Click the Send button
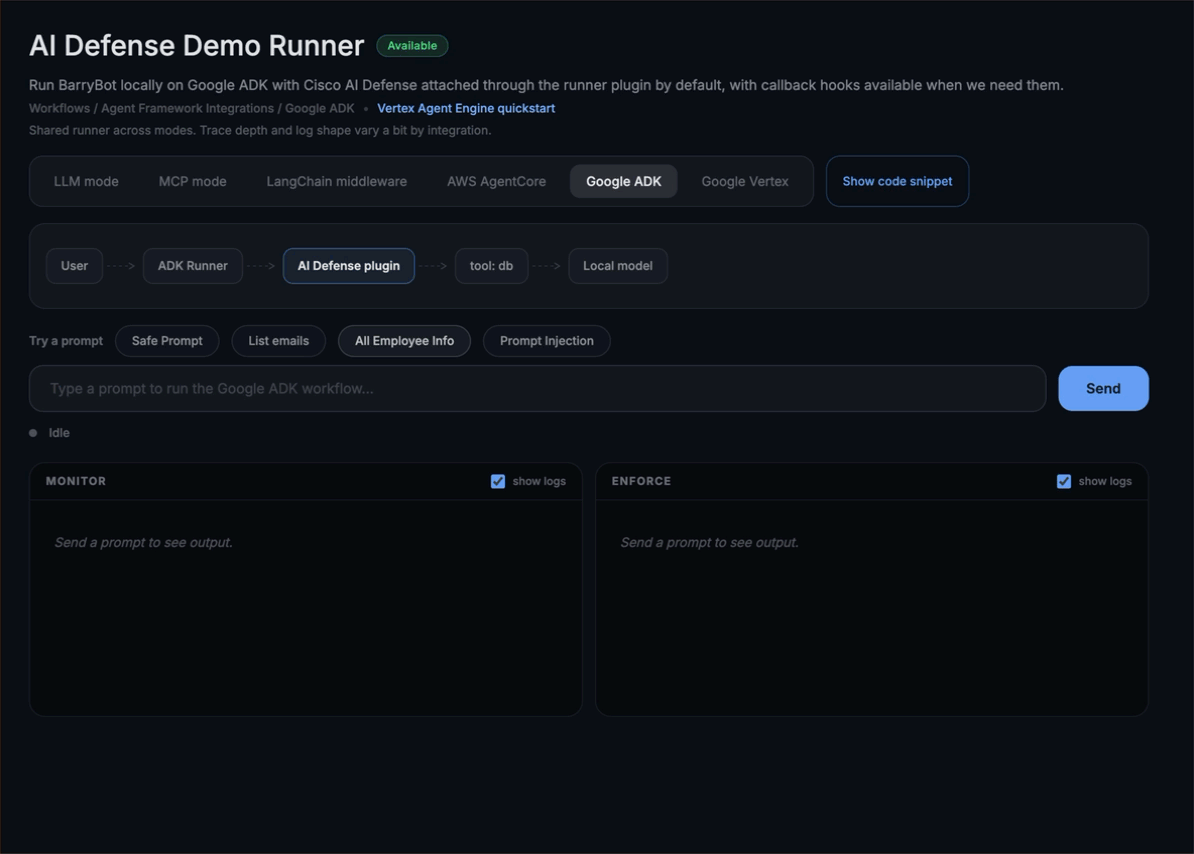The image size is (1194, 854). [1103, 388]
